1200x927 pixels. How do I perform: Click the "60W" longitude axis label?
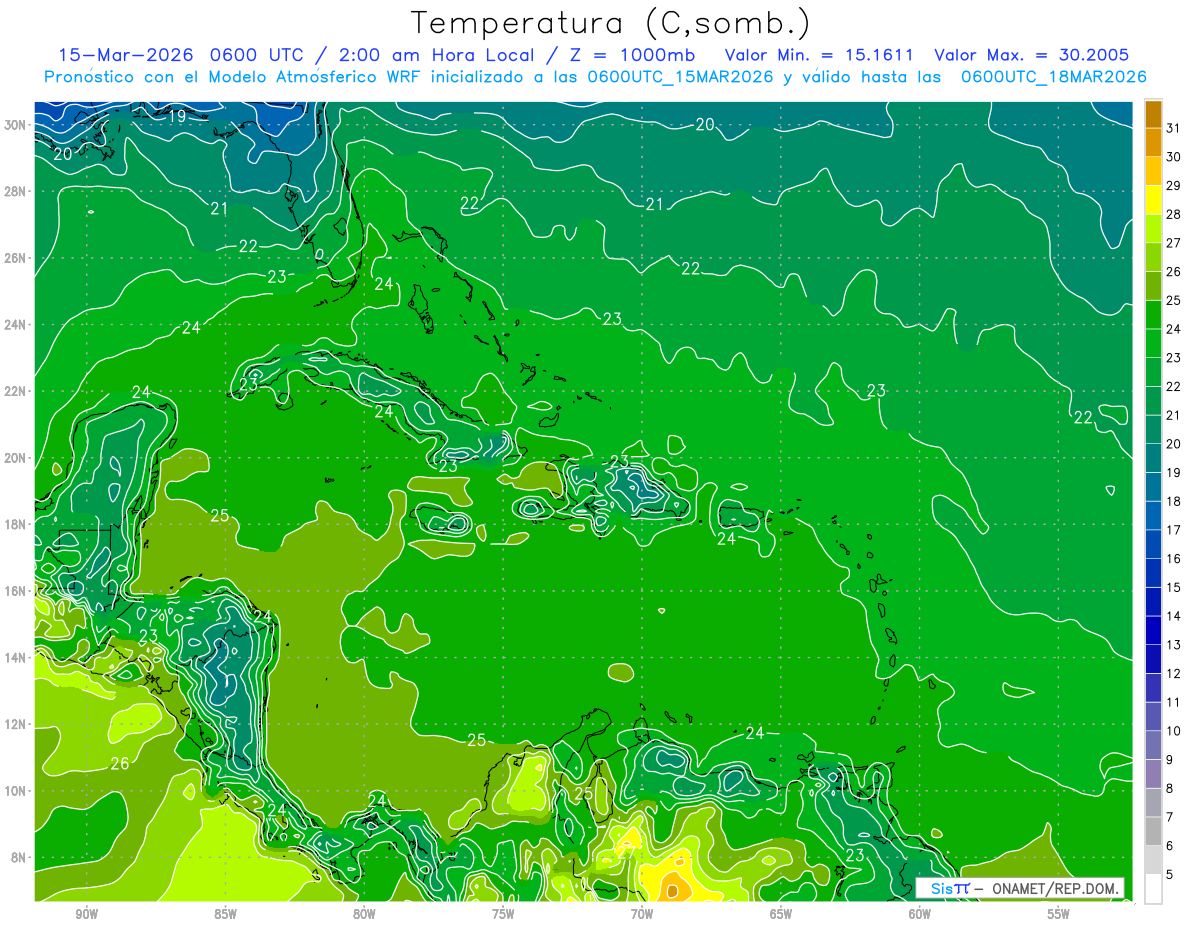point(920,914)
